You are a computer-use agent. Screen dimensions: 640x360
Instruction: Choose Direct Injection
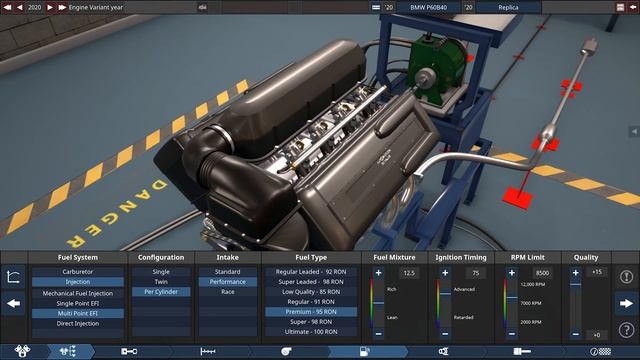coord(78,323)
